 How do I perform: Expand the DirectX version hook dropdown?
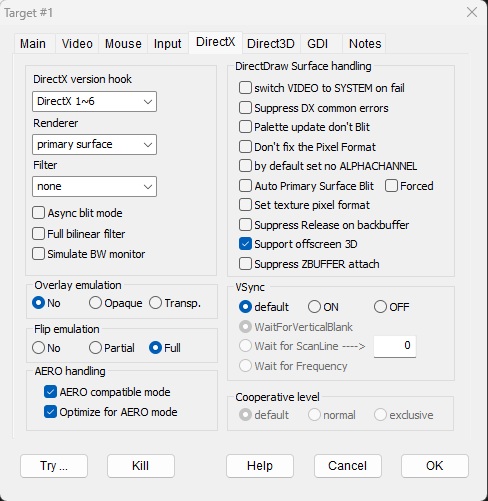[x=94, y=101]
